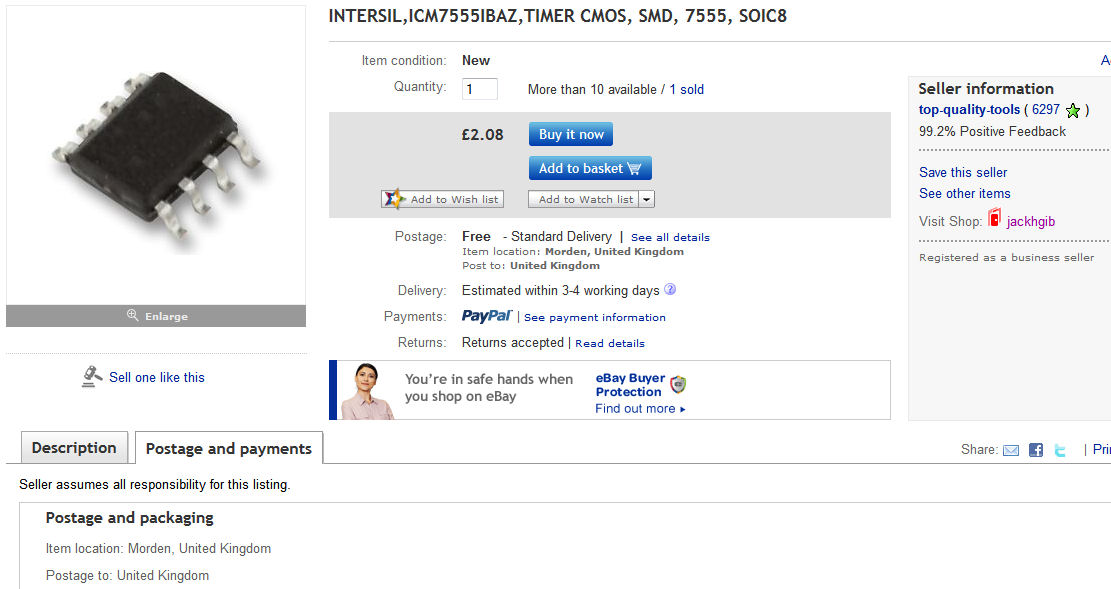This screenshot has height=589, width=1111.
Task: Click the green feedback star icon
Action: point(1073,110)
